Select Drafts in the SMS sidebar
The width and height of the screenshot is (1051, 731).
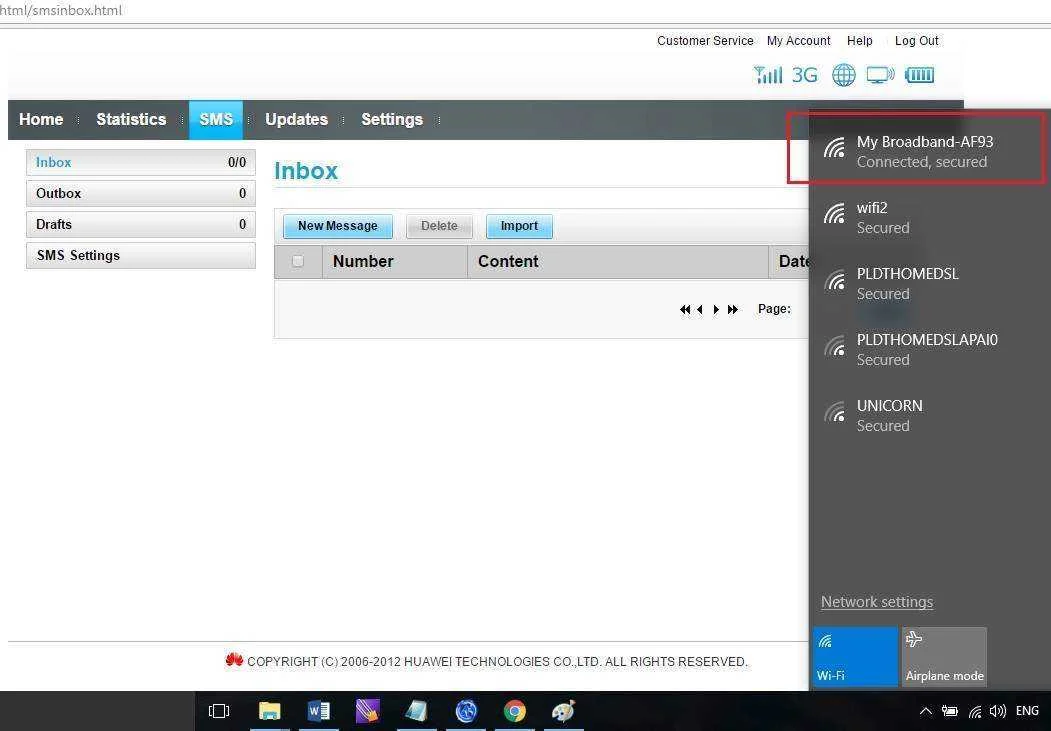point(141,224)
